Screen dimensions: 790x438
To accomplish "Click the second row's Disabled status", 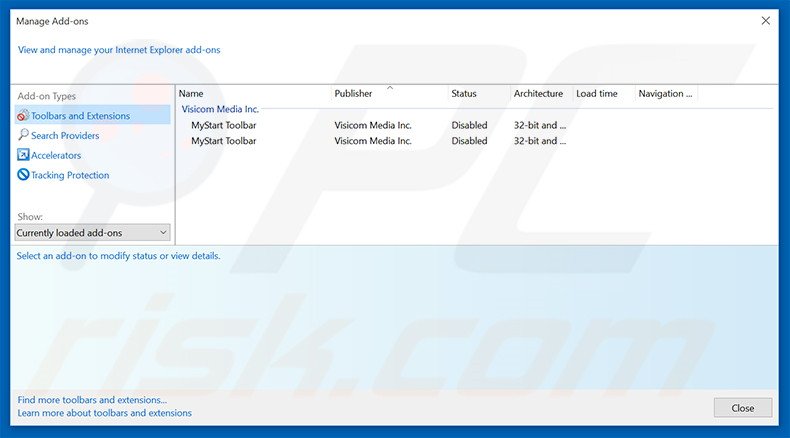I will coord(469,141).
